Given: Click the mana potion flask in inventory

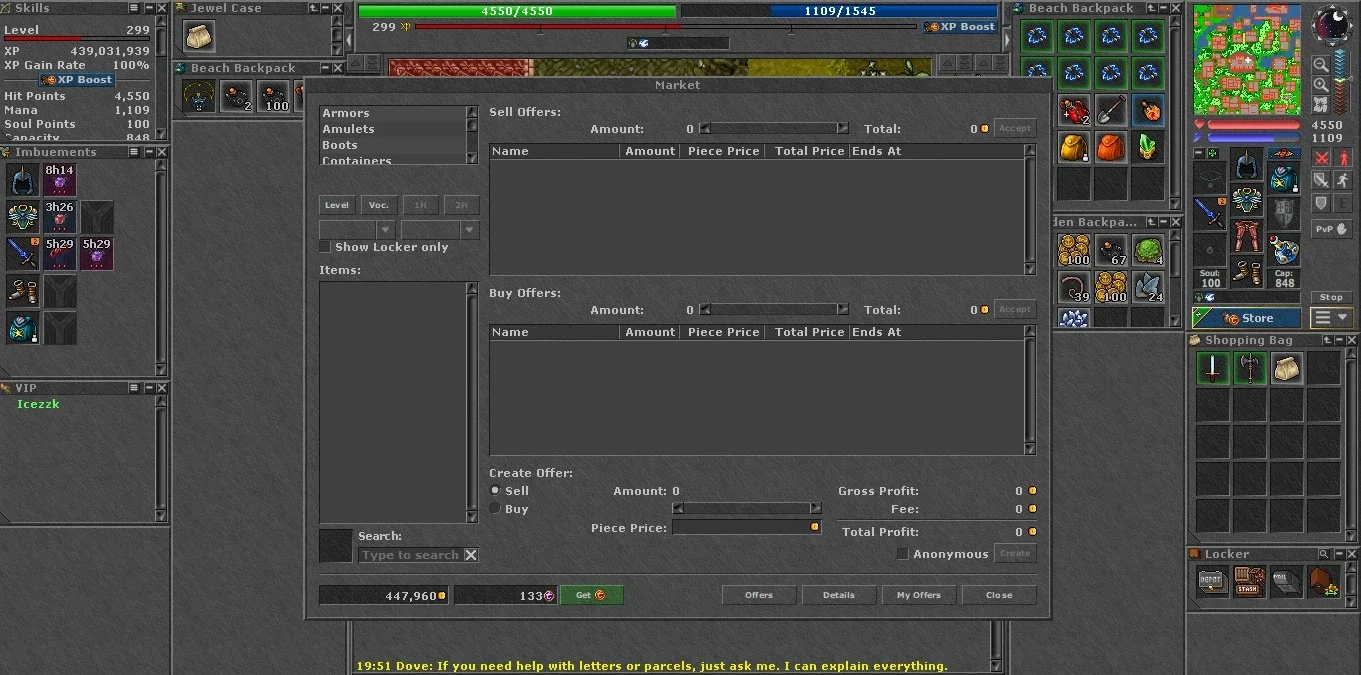Looking at the screenshot, I should (1284, 248).
